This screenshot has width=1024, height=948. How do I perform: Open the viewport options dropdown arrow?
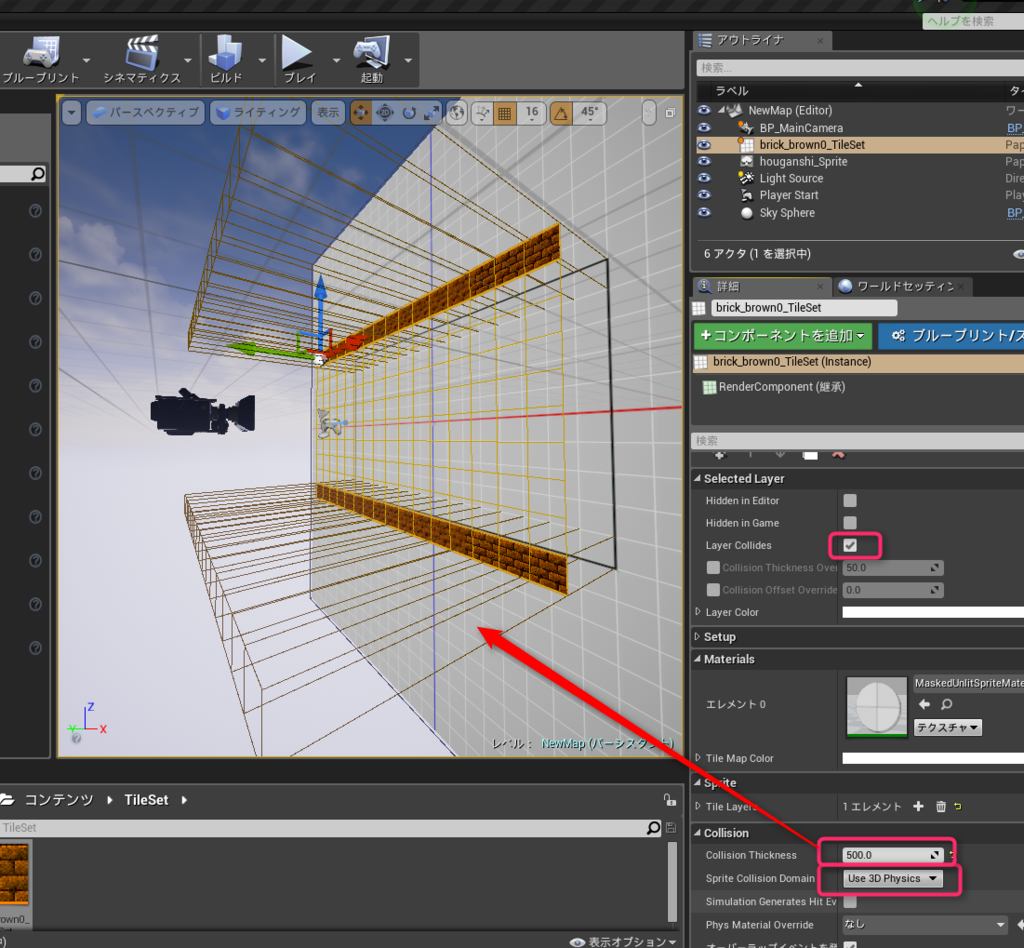[72, 113]
